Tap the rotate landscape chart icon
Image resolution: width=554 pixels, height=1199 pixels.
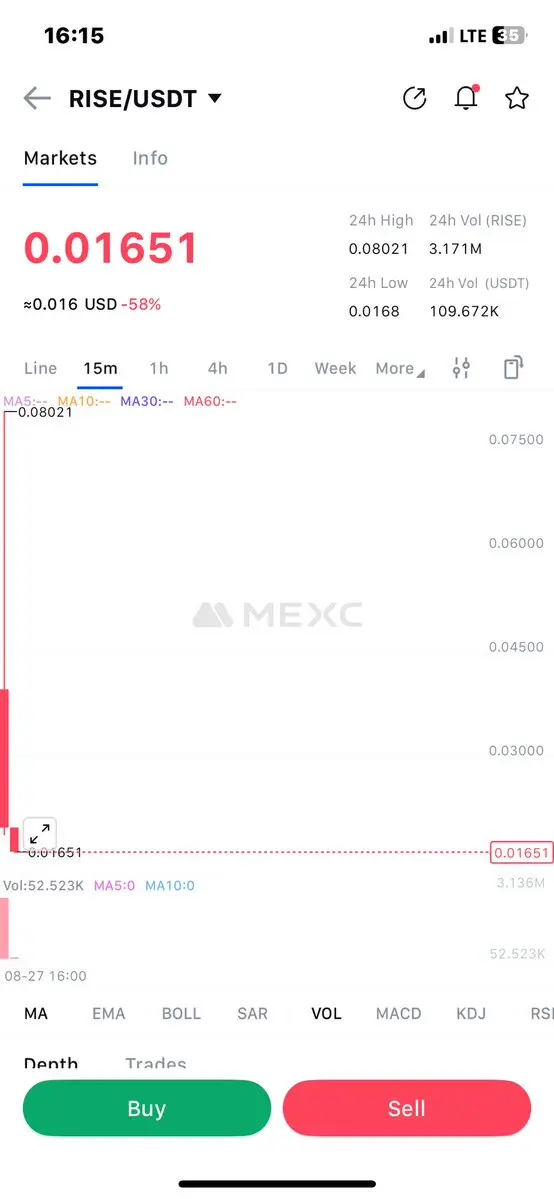click(x=513, y=368)
